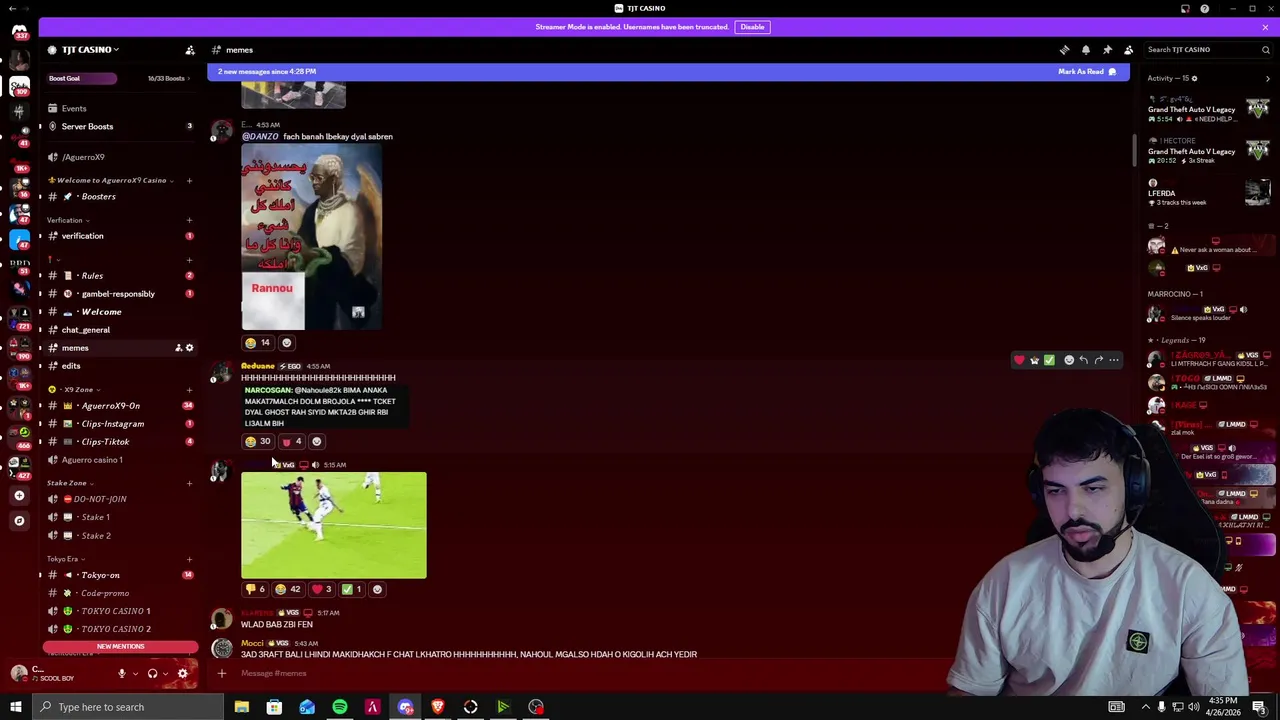
Task: Deafen with the headphones icon
Action: 152,674
